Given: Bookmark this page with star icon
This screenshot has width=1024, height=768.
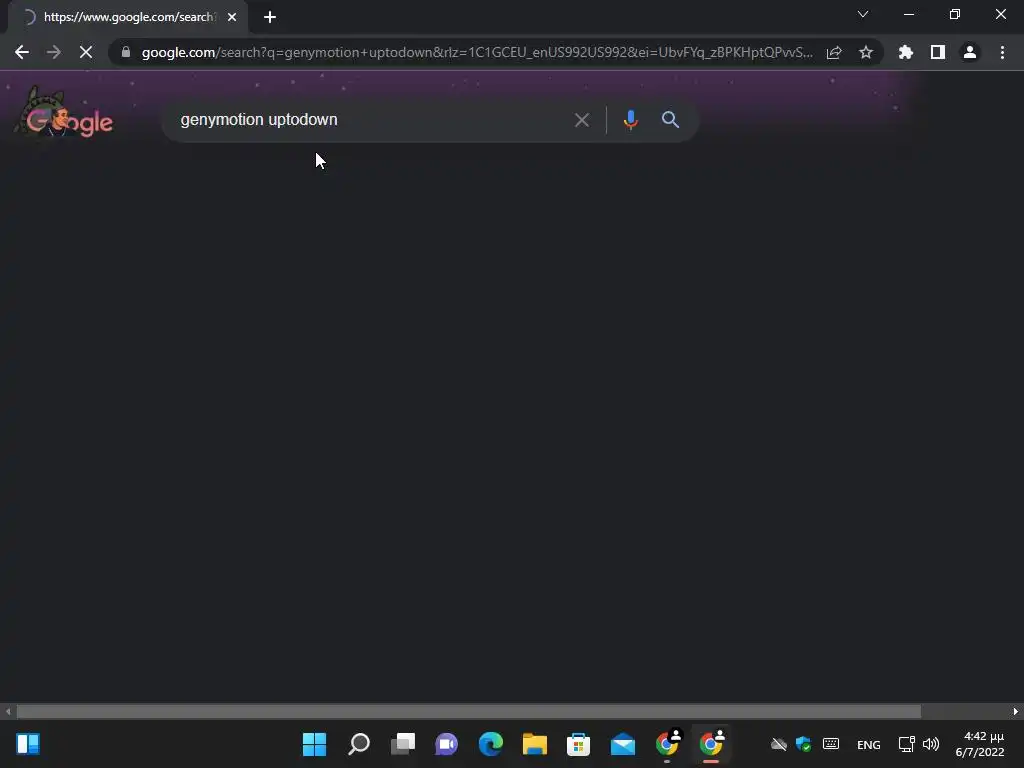Looking at the screenshot, I should click(x=866, y=52).
